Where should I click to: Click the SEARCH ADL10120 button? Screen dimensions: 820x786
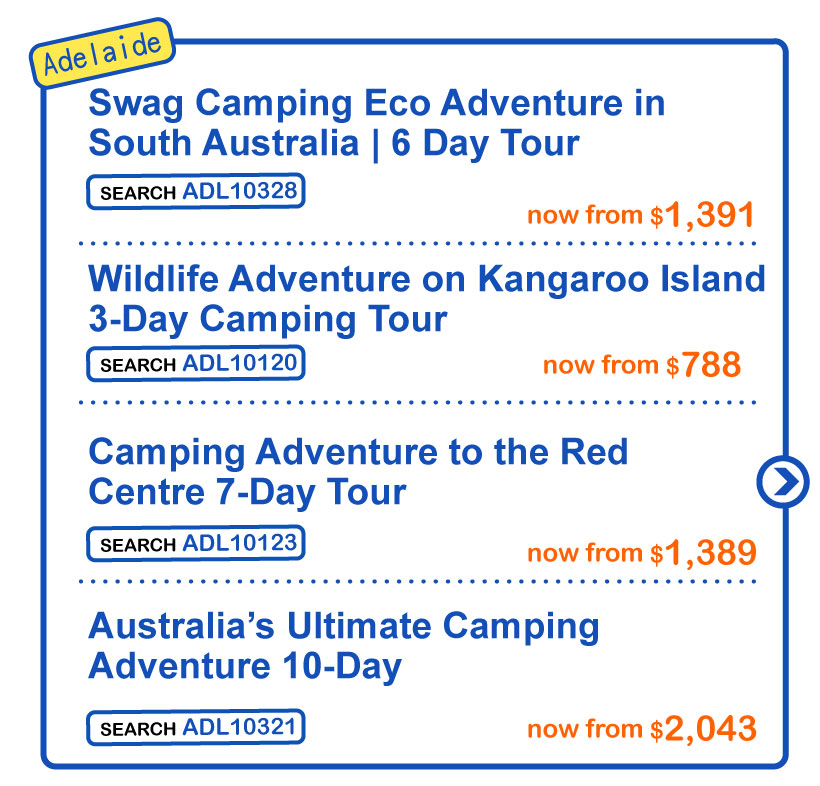tap(196, 364)
